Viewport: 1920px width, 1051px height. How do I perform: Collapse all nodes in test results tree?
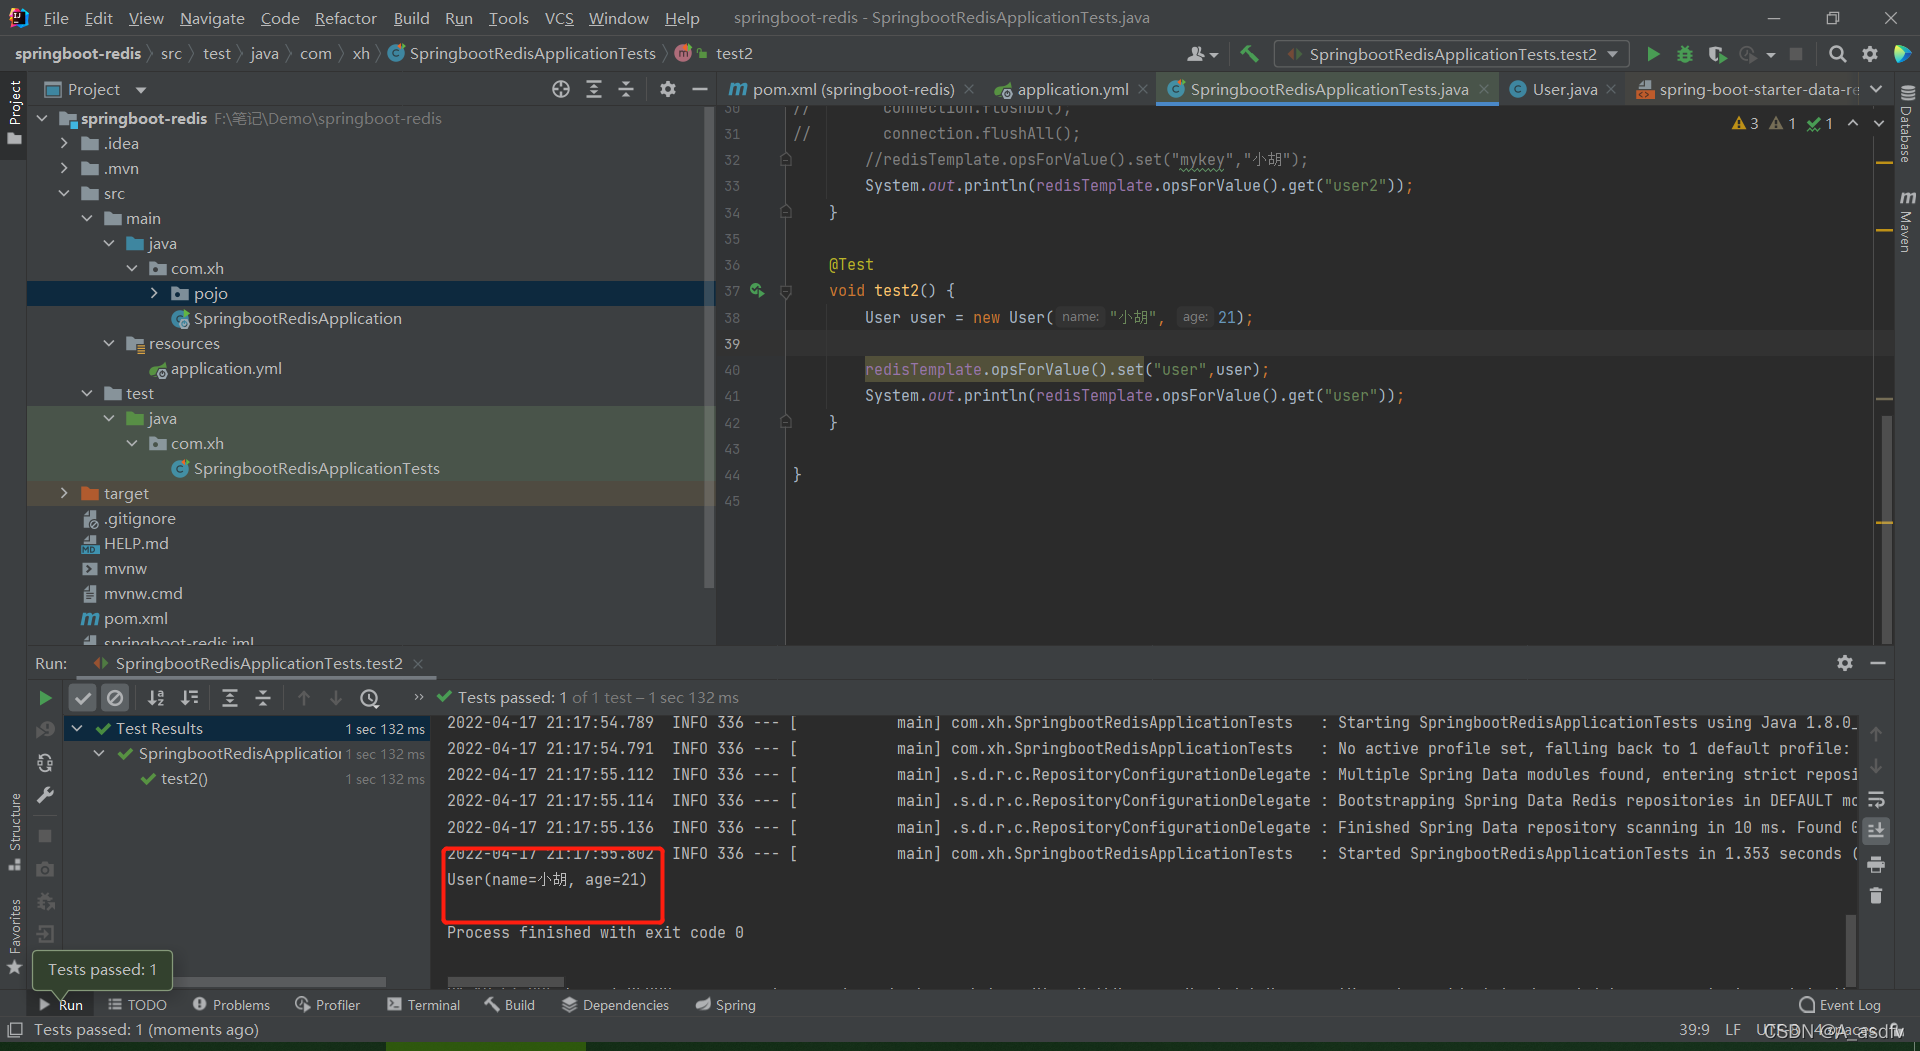[x=264, y=698]
